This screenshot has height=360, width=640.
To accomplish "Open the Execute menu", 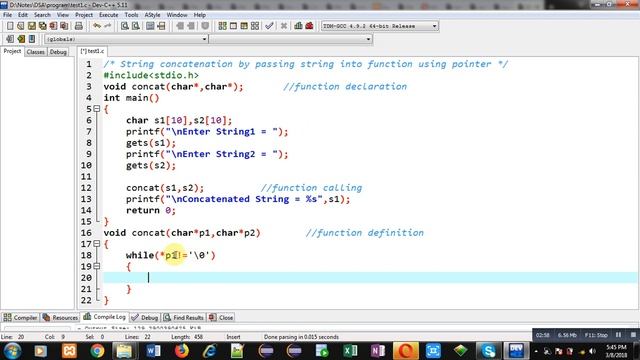I will pos(109,15).
